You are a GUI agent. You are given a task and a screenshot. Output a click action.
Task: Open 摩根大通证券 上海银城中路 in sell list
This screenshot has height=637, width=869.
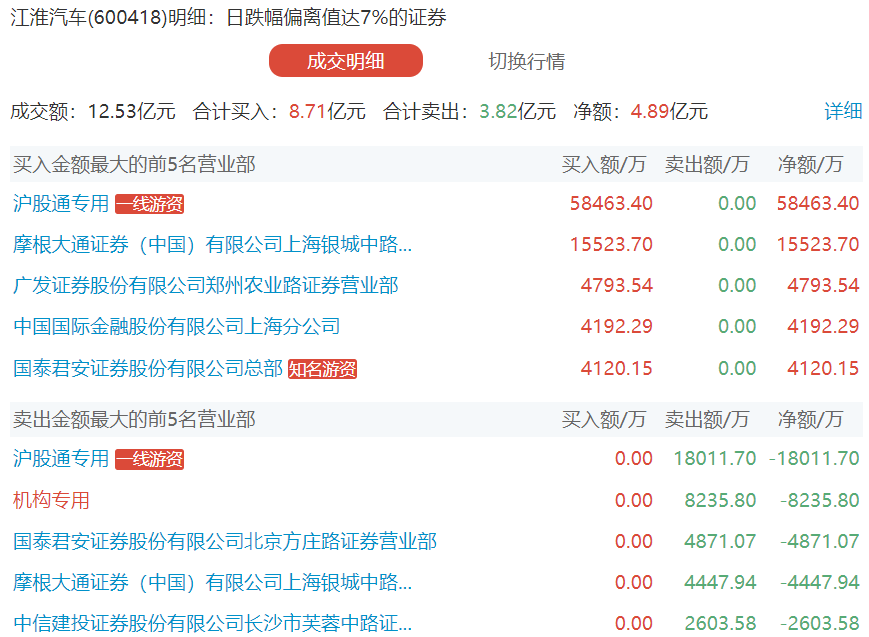coord(212,583)
